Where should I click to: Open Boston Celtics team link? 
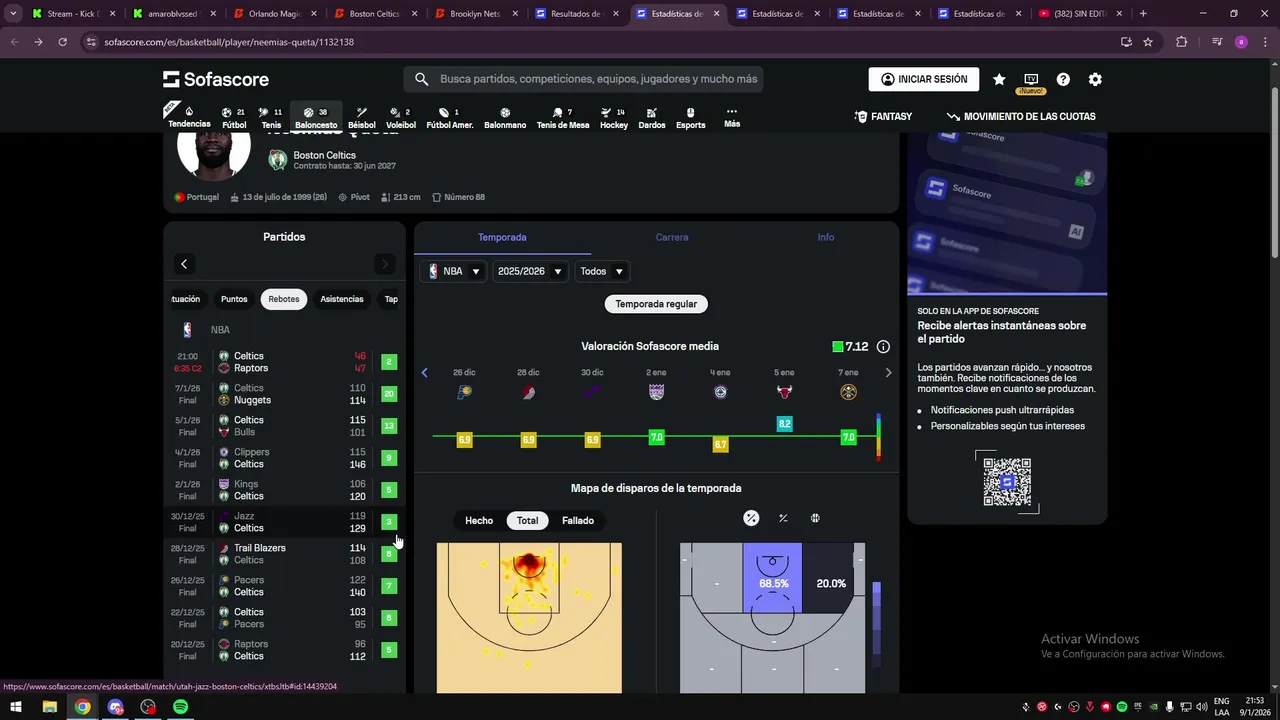click(x=324, y=156)
